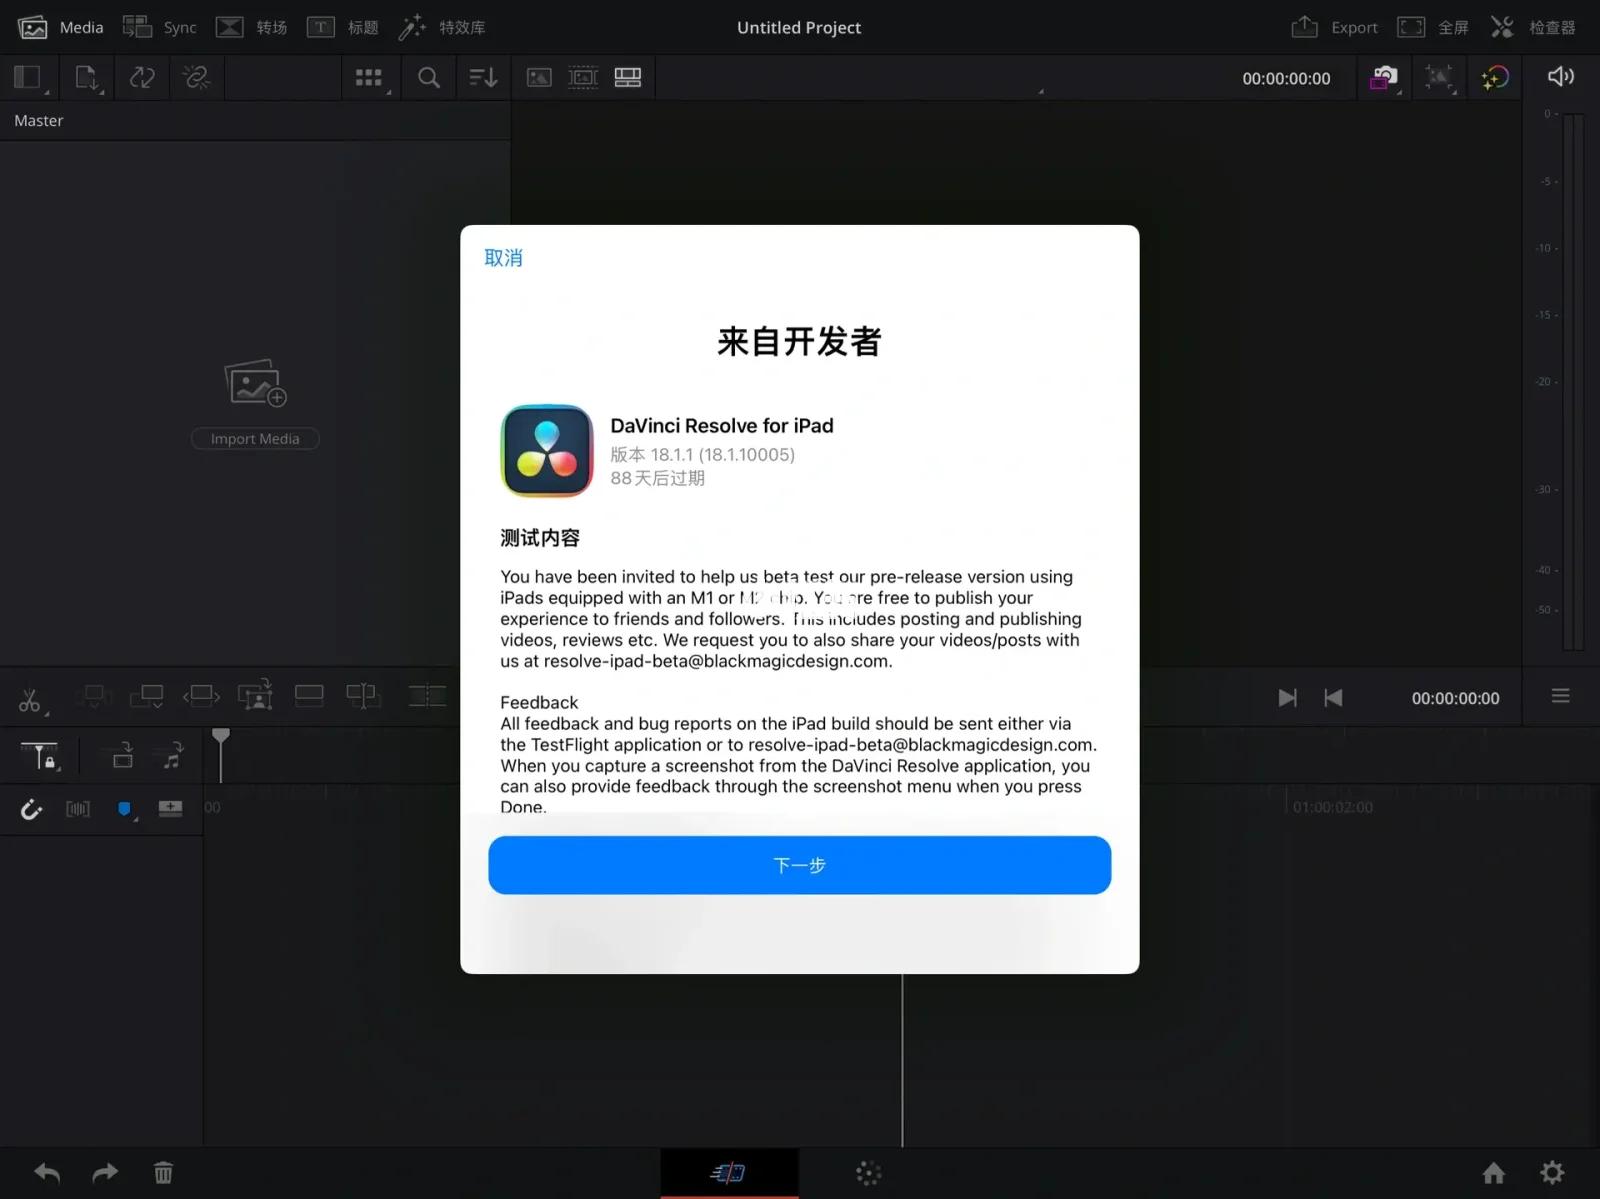Click the viewer timecode field

[1286, 78]
